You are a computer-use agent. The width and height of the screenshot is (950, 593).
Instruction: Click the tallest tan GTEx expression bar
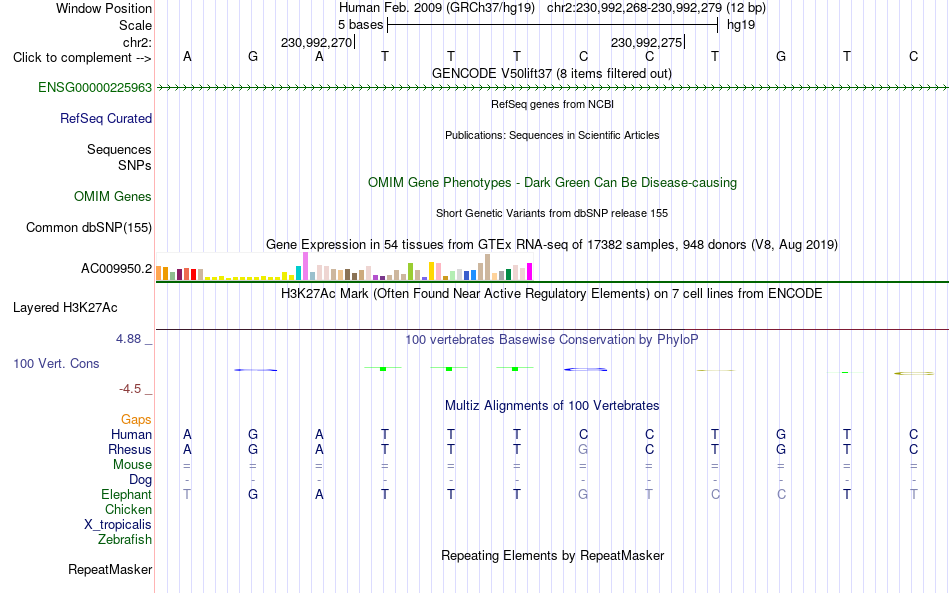[x=487, y=267]
